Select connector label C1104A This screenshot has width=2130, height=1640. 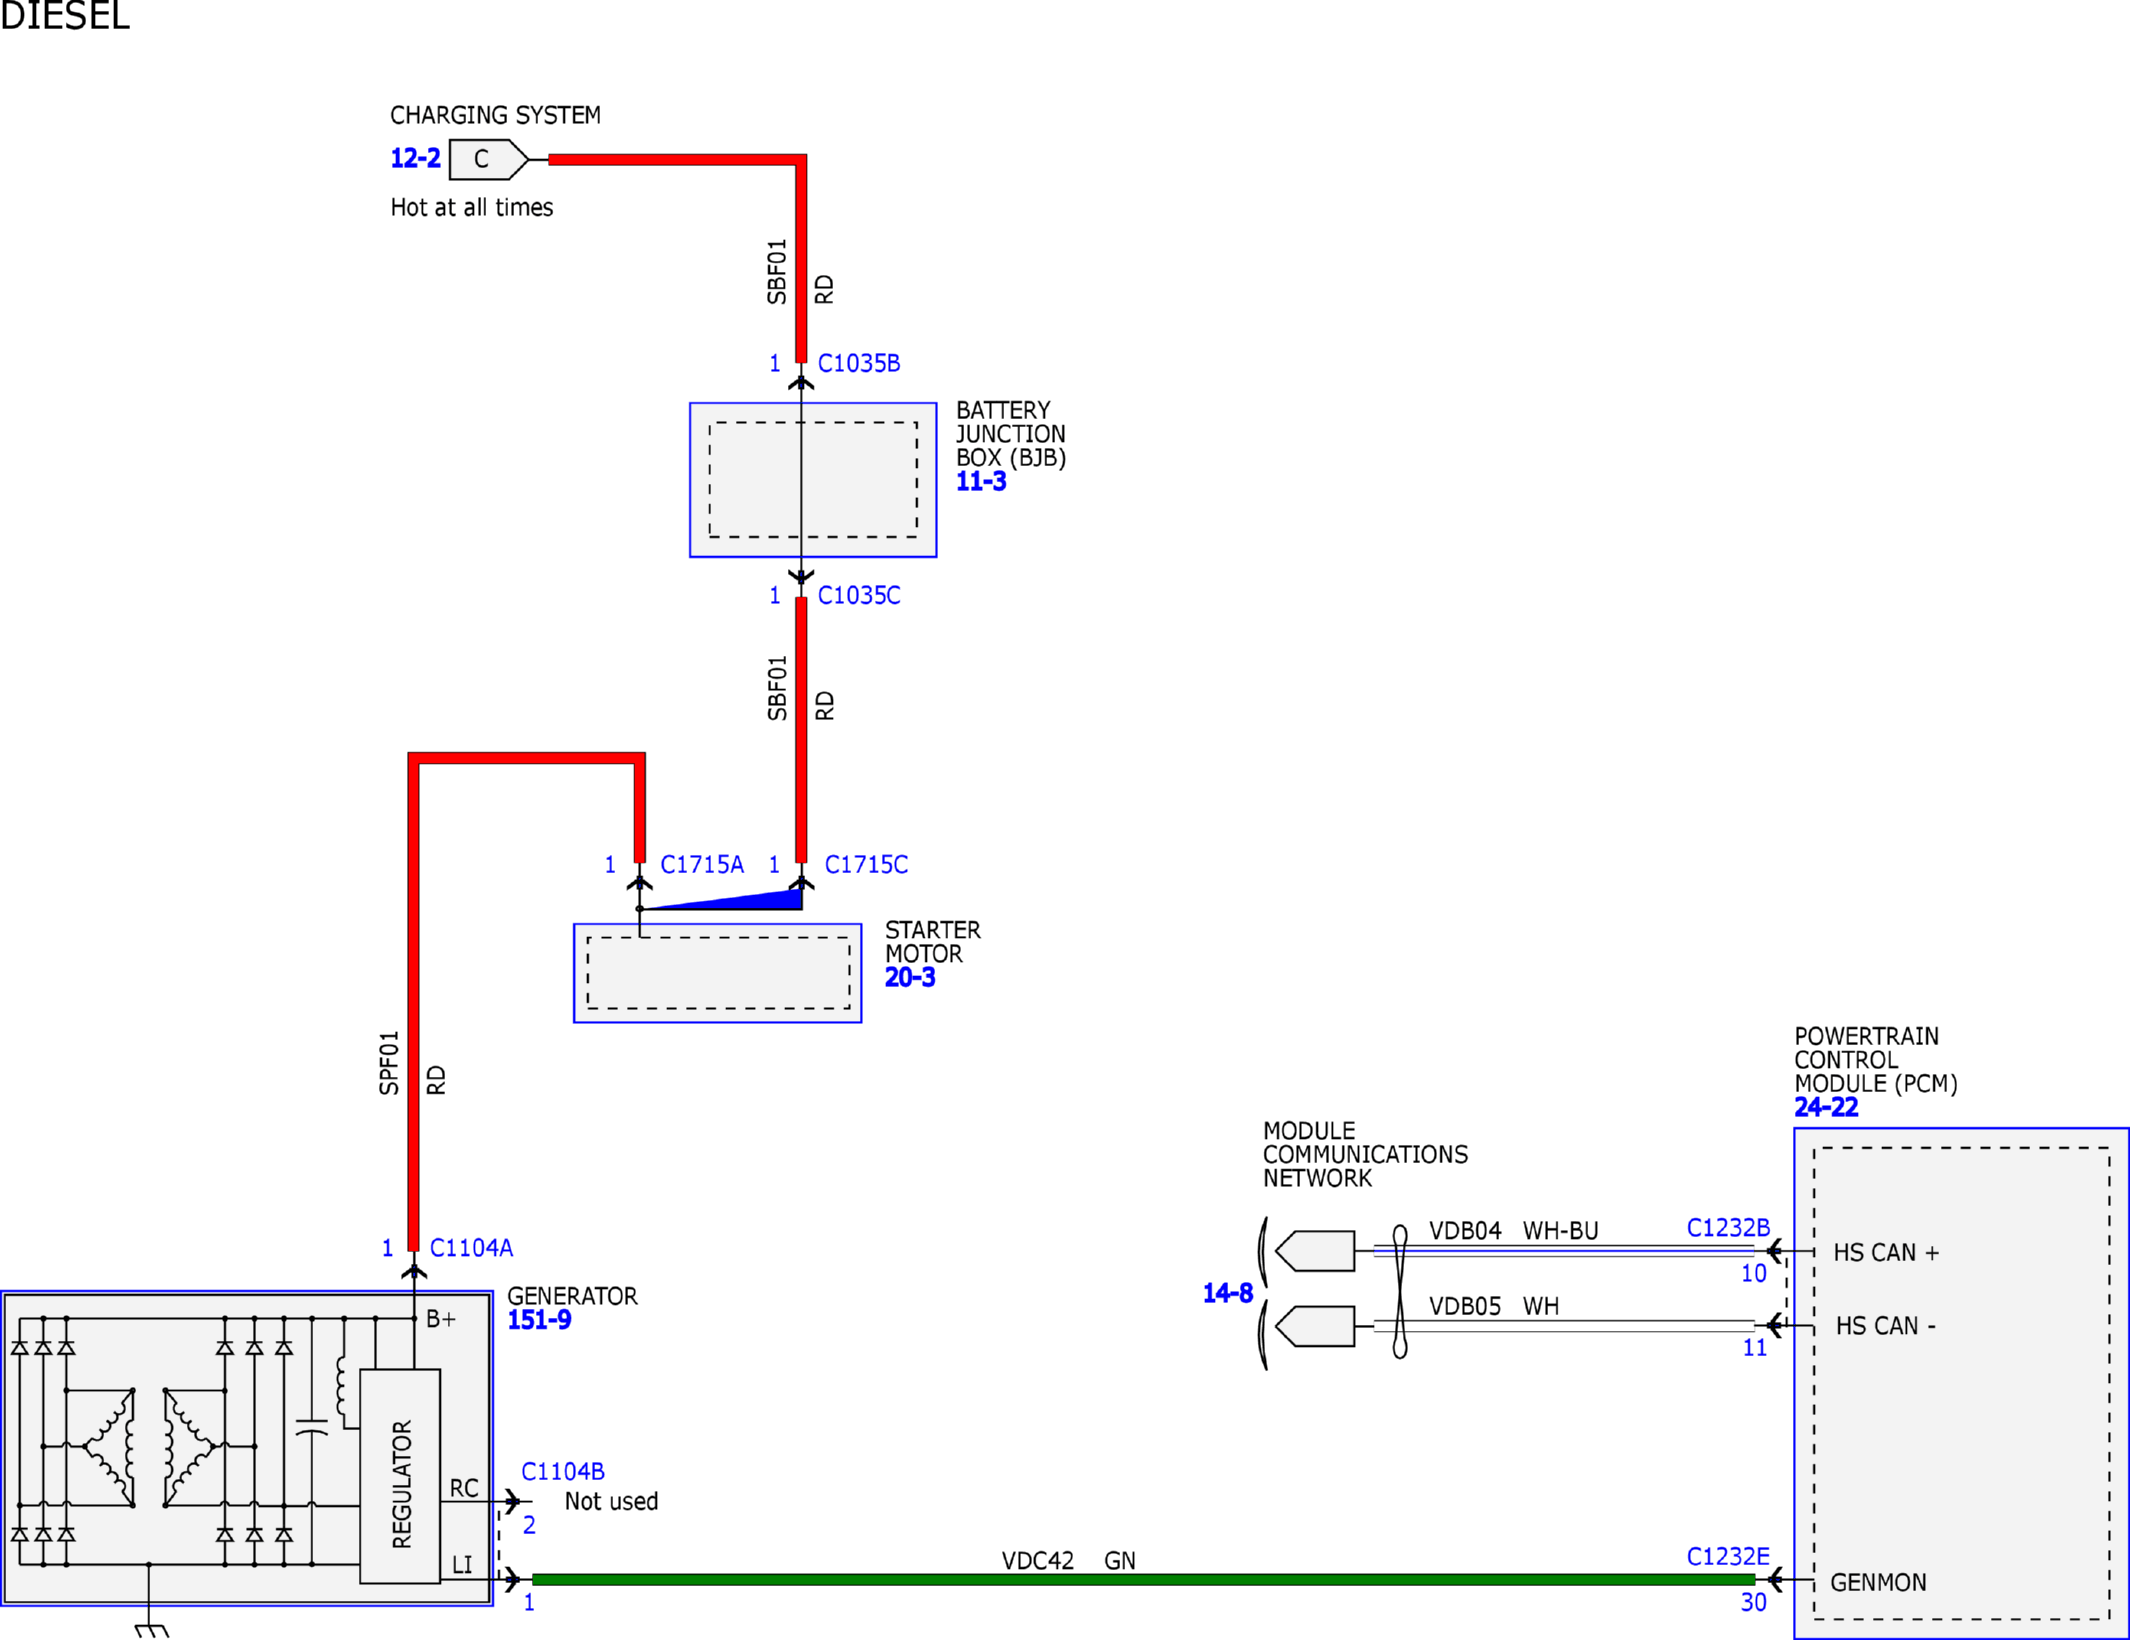(471, 1248)
